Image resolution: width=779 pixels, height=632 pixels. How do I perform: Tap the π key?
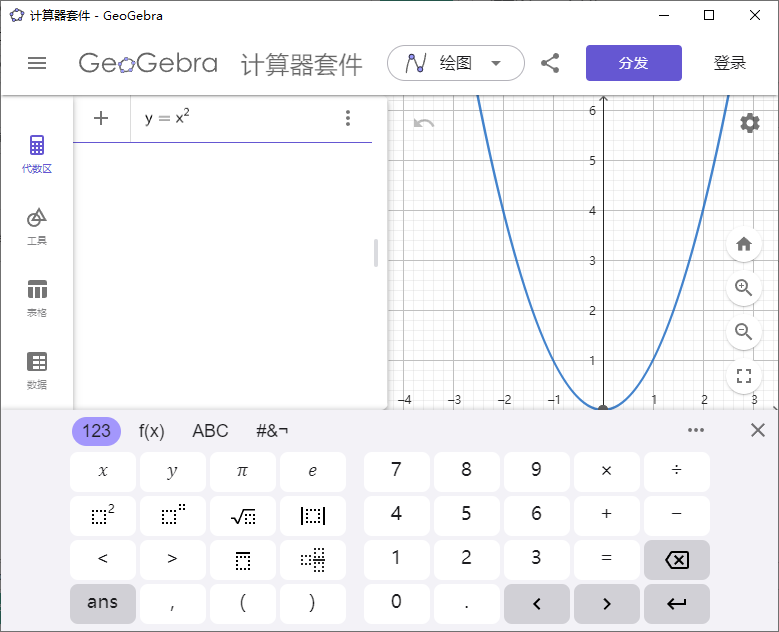coord(243,472)
